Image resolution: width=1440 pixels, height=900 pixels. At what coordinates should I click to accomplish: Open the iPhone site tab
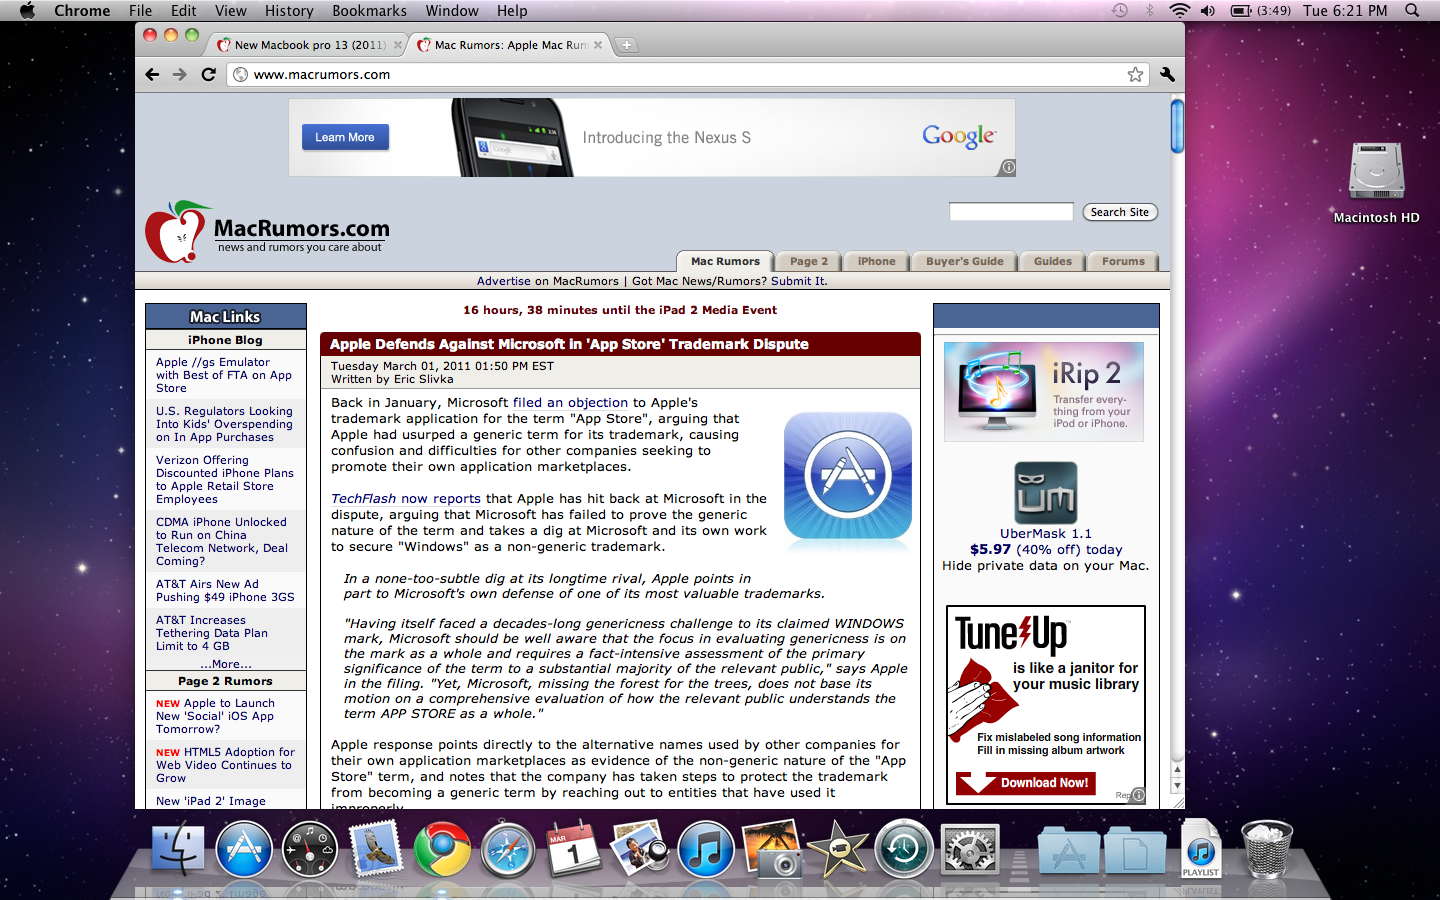coord(876,261)
